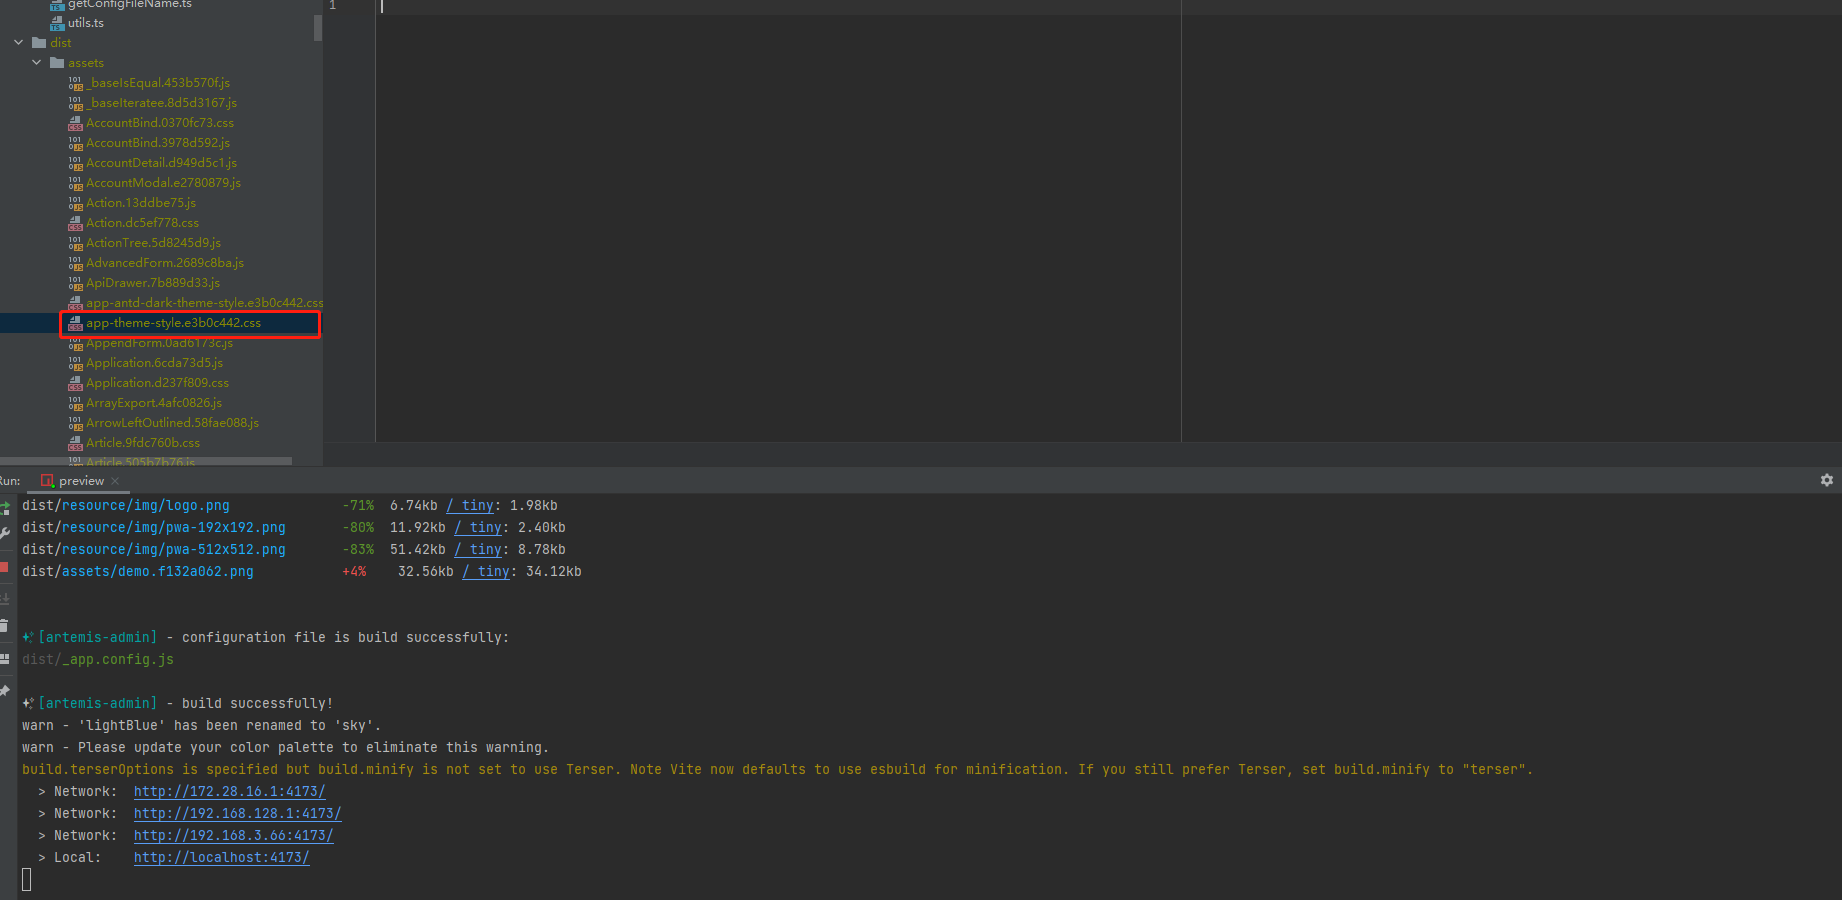This screenshot has height=900, width=1842.
Task: Open run configuration with the wrench icon
Action: point(5,534)
